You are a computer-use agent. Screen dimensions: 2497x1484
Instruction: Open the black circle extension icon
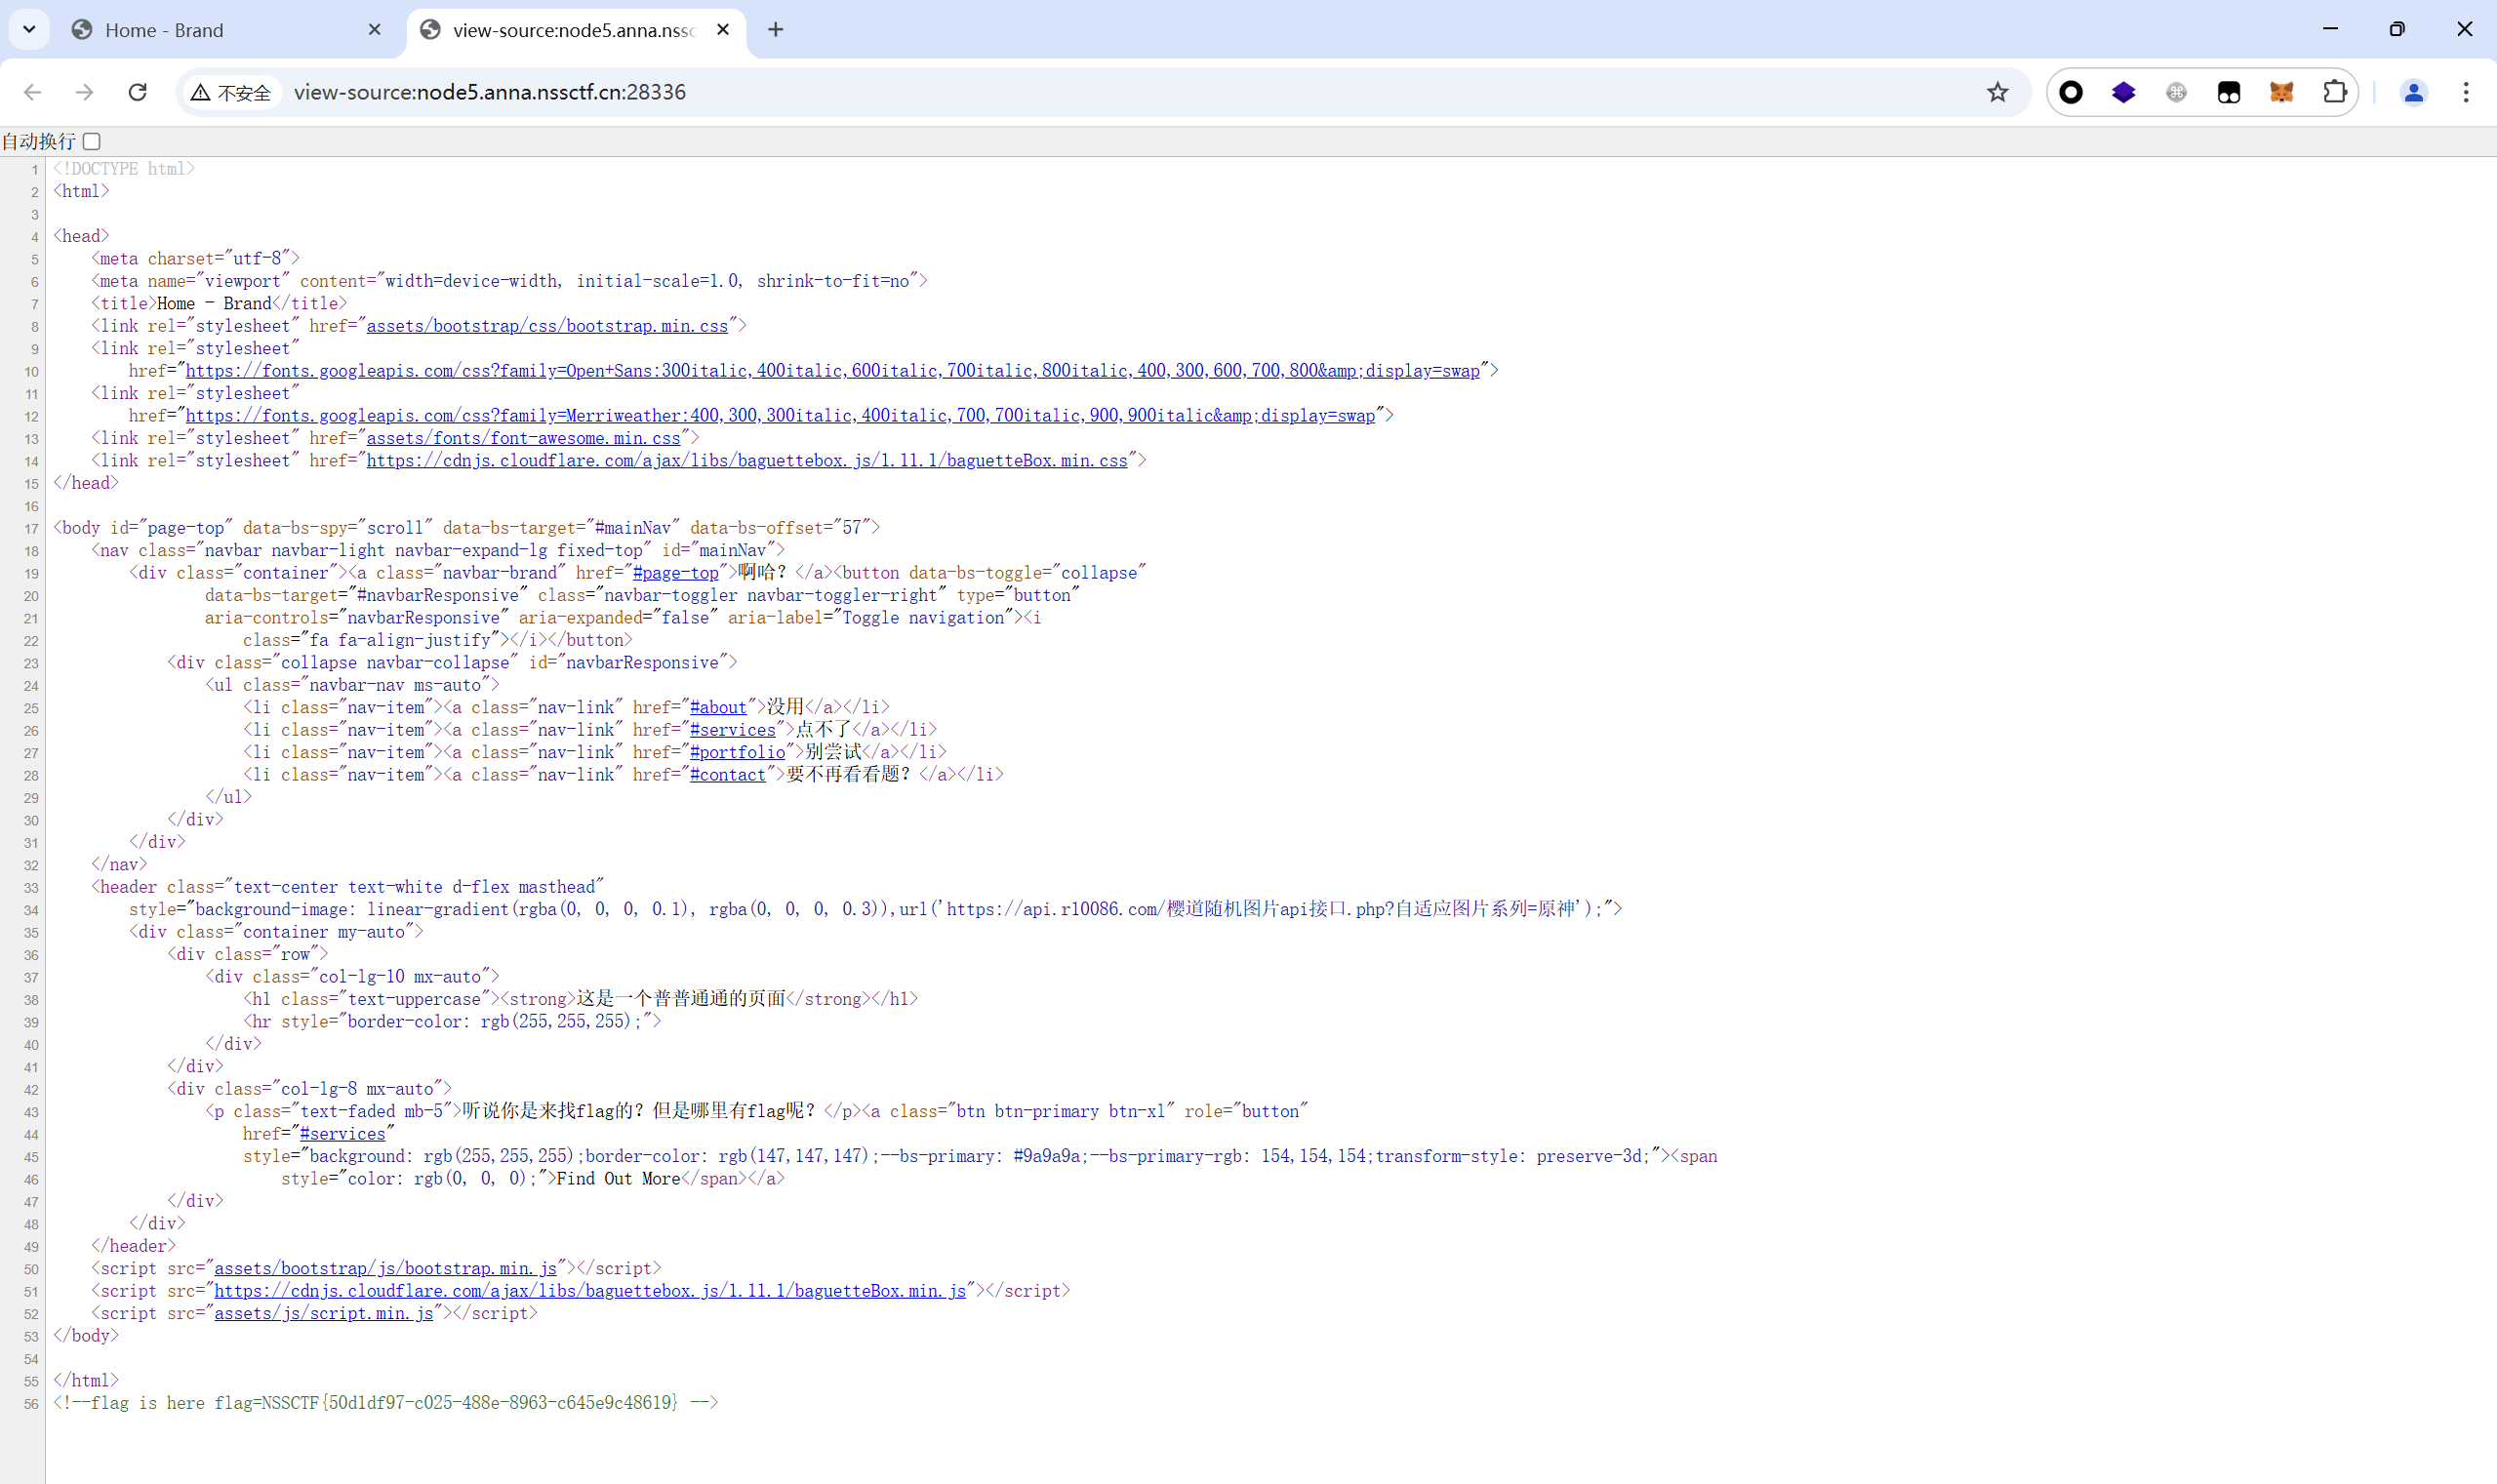[x=2071, y=92]
